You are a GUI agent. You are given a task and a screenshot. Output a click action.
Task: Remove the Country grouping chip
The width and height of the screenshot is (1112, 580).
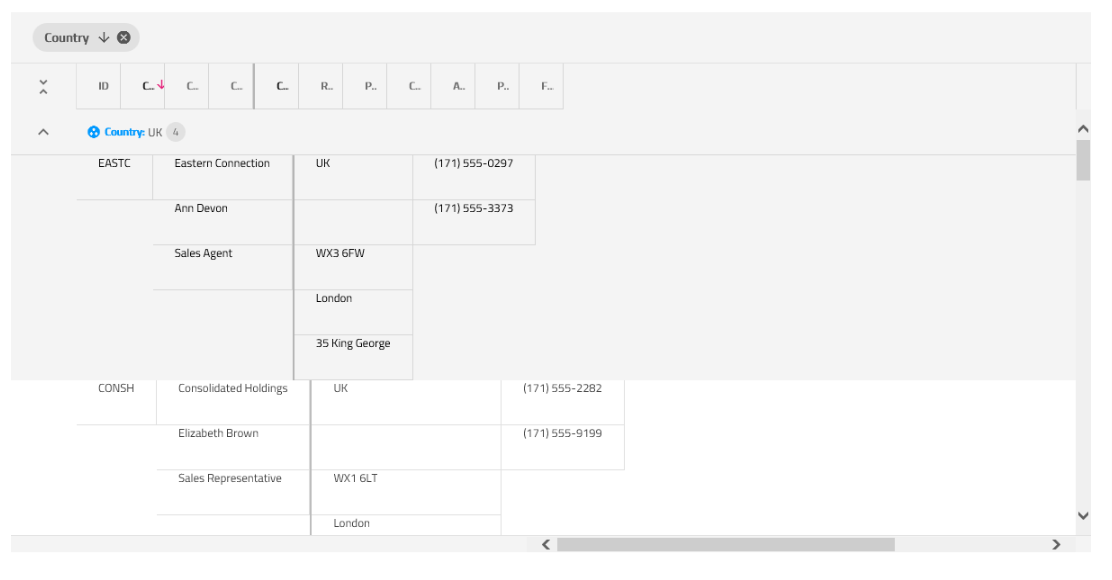pyautogui.click(x=123, y=38)
